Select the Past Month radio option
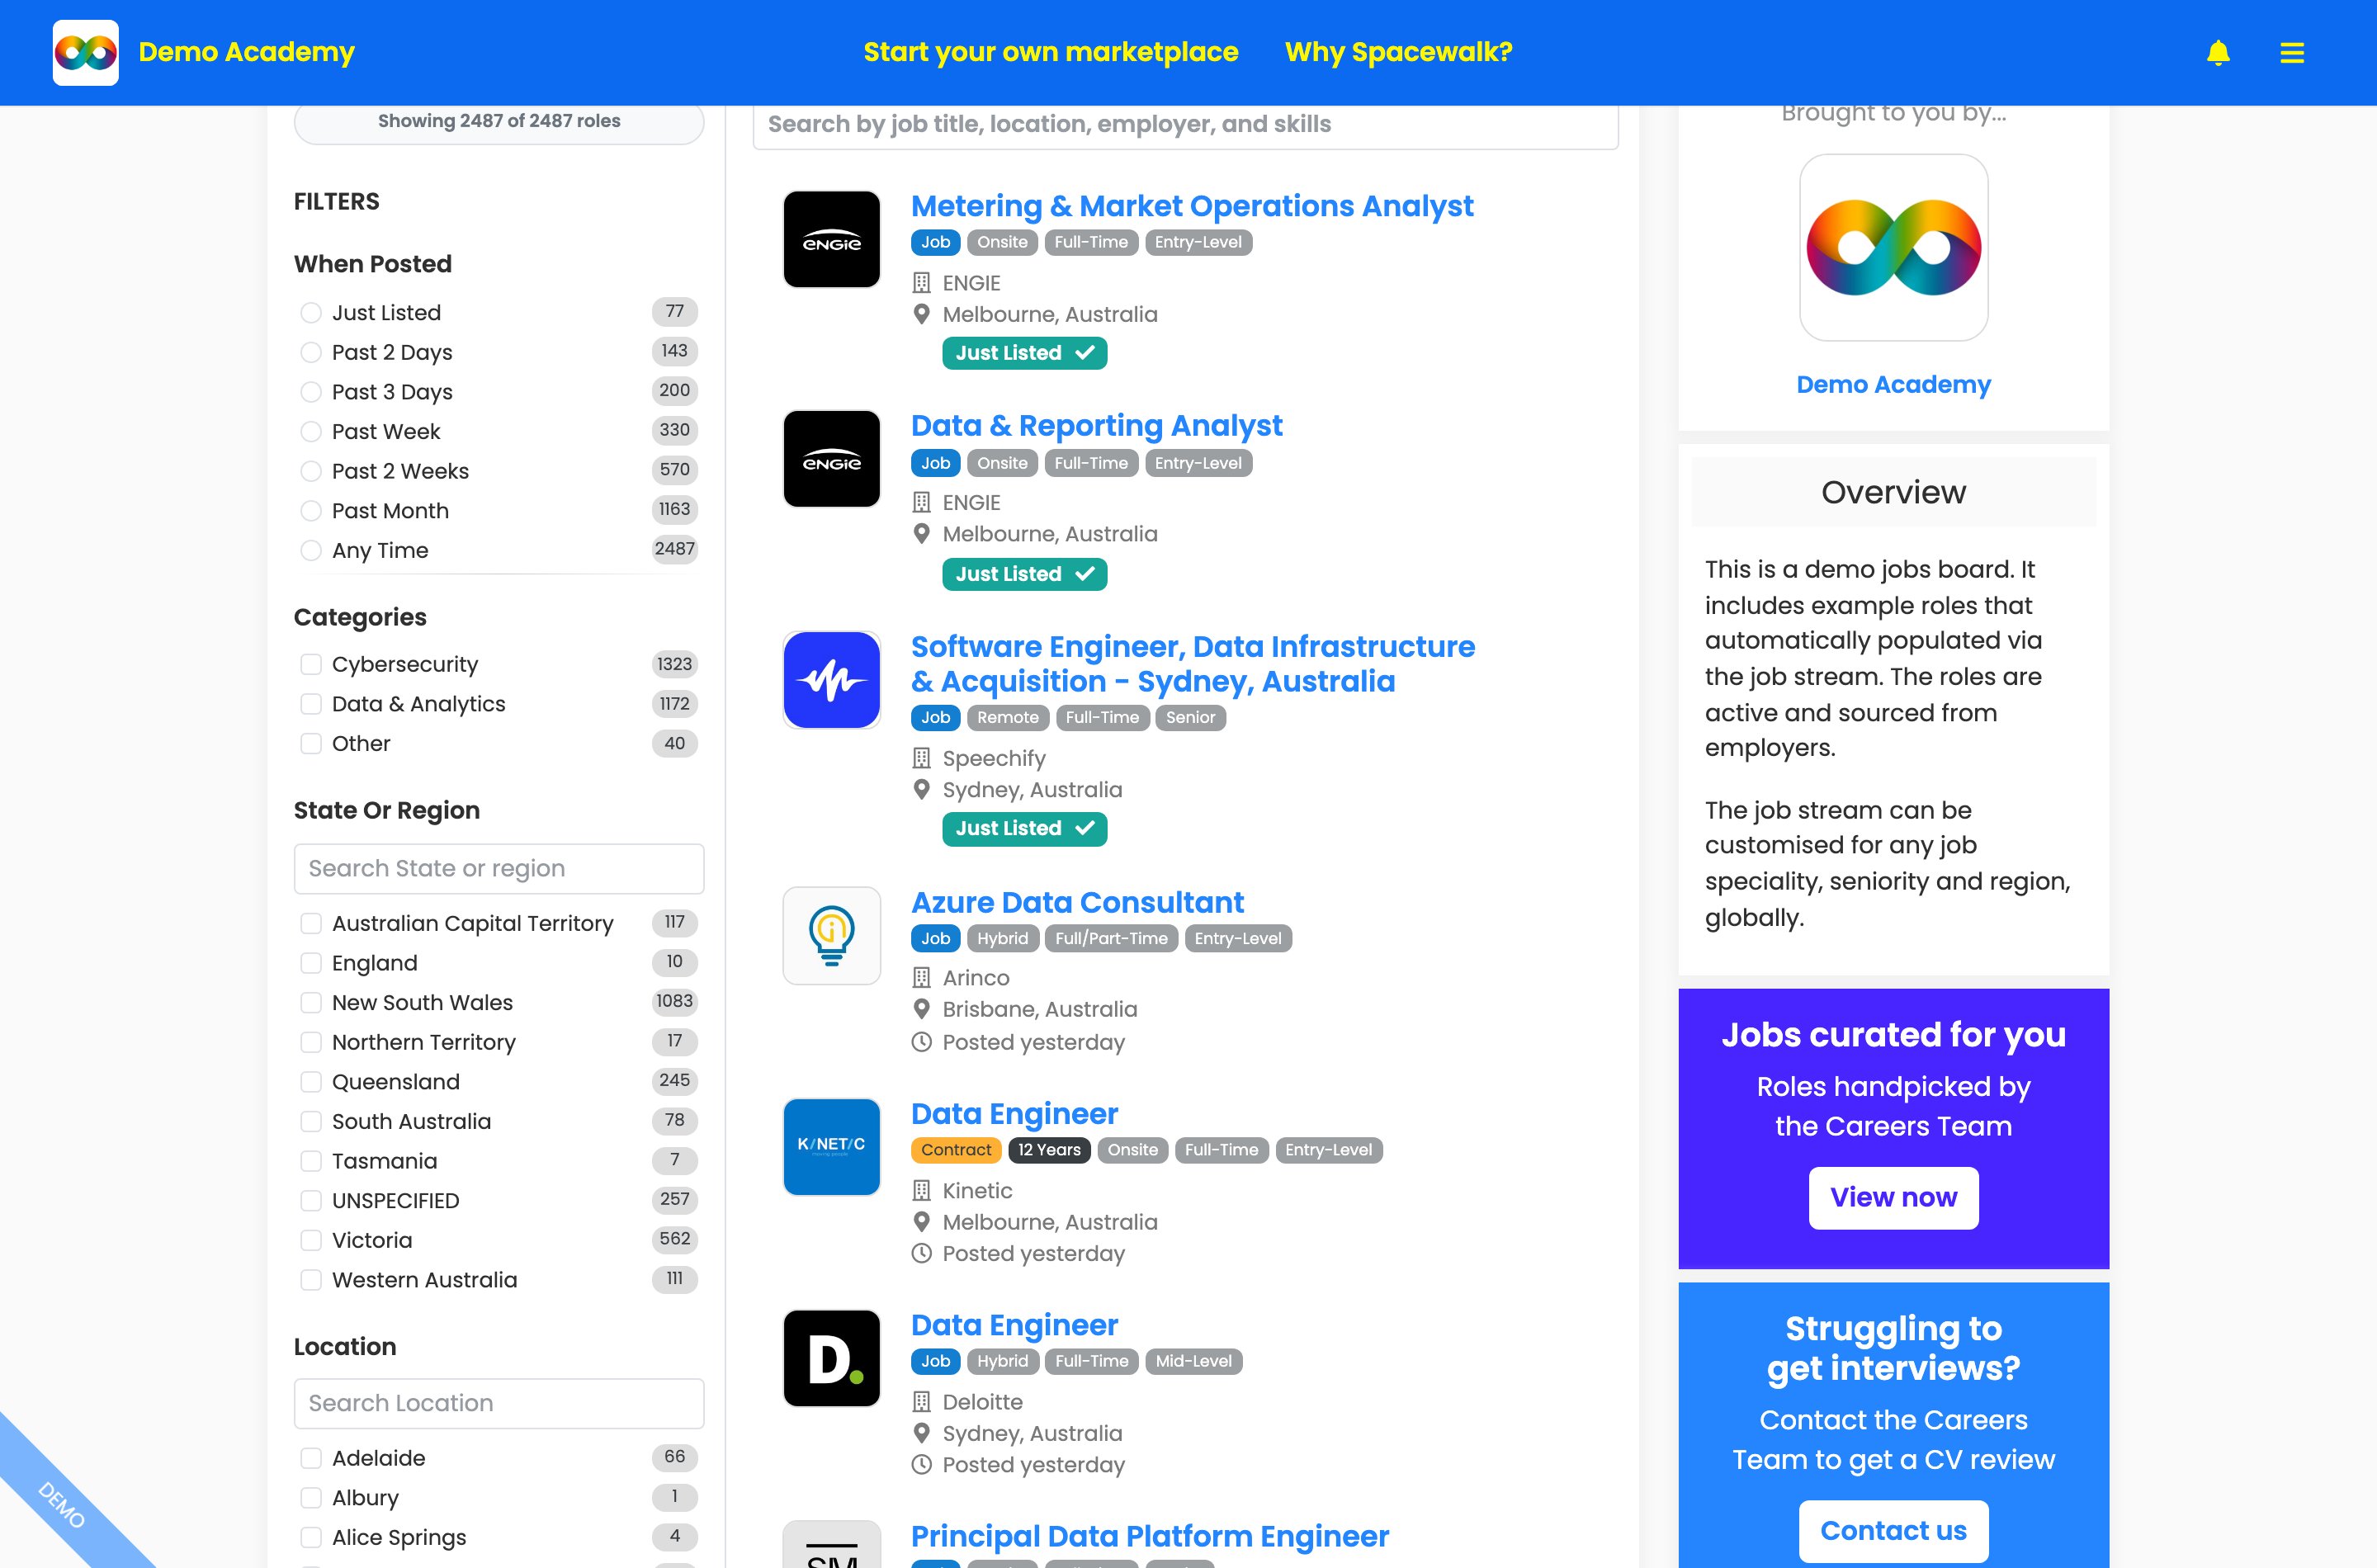This screenshot has height=1568, width=2377. pyautogui.click(x=311, y=511)
